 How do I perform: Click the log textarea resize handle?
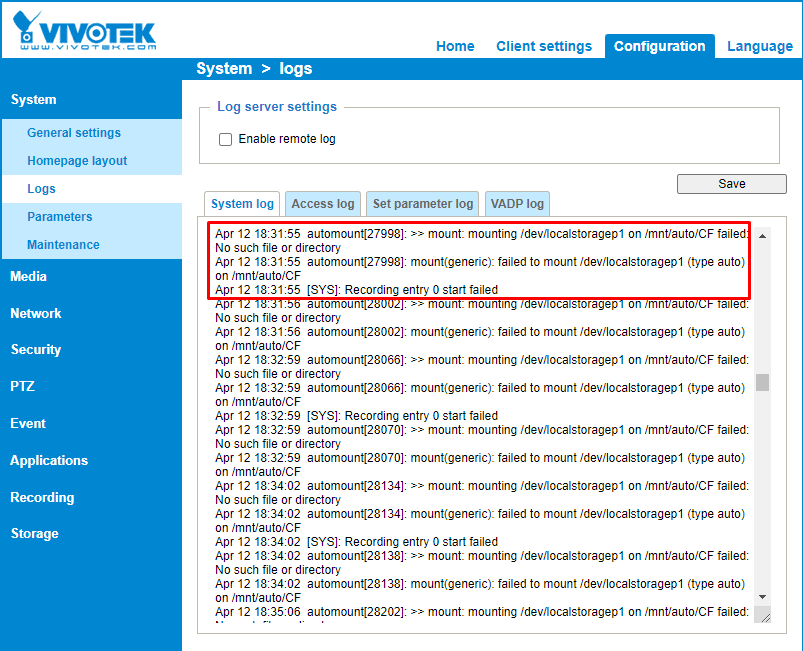click(x=764, y=616)
